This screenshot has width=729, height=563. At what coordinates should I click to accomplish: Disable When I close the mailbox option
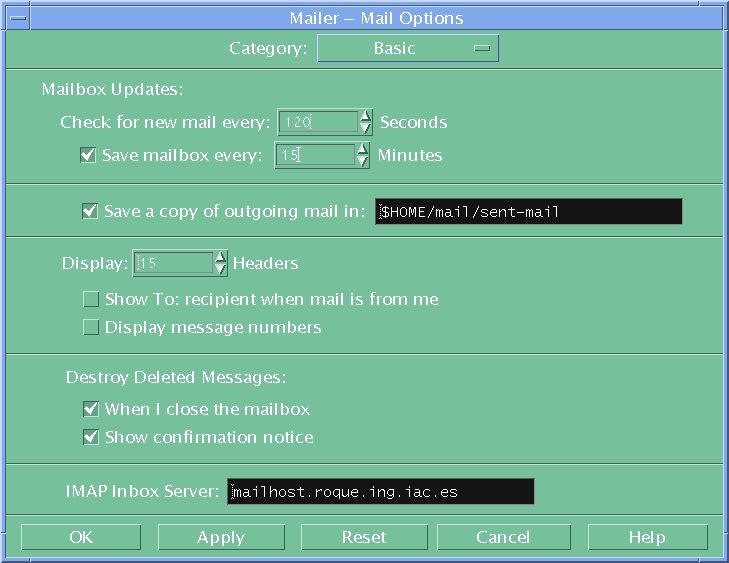pos(91,409)
